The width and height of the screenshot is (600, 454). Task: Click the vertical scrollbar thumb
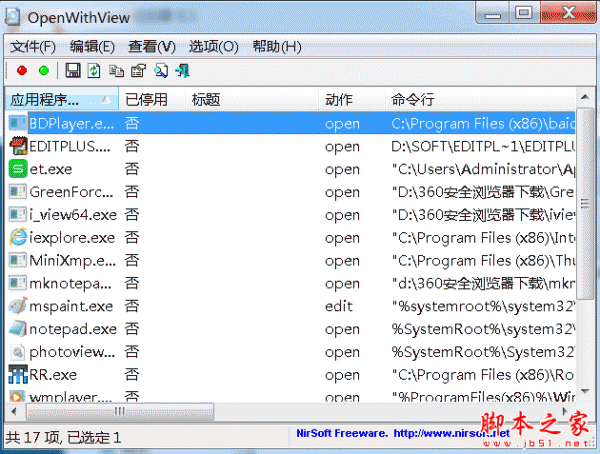click(x=585, y=204)
